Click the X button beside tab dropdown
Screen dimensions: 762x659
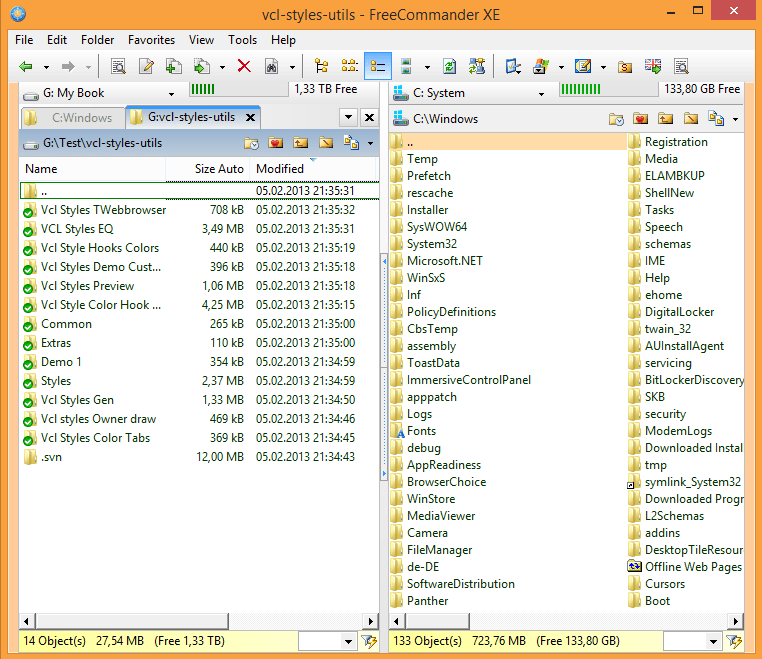369,117
